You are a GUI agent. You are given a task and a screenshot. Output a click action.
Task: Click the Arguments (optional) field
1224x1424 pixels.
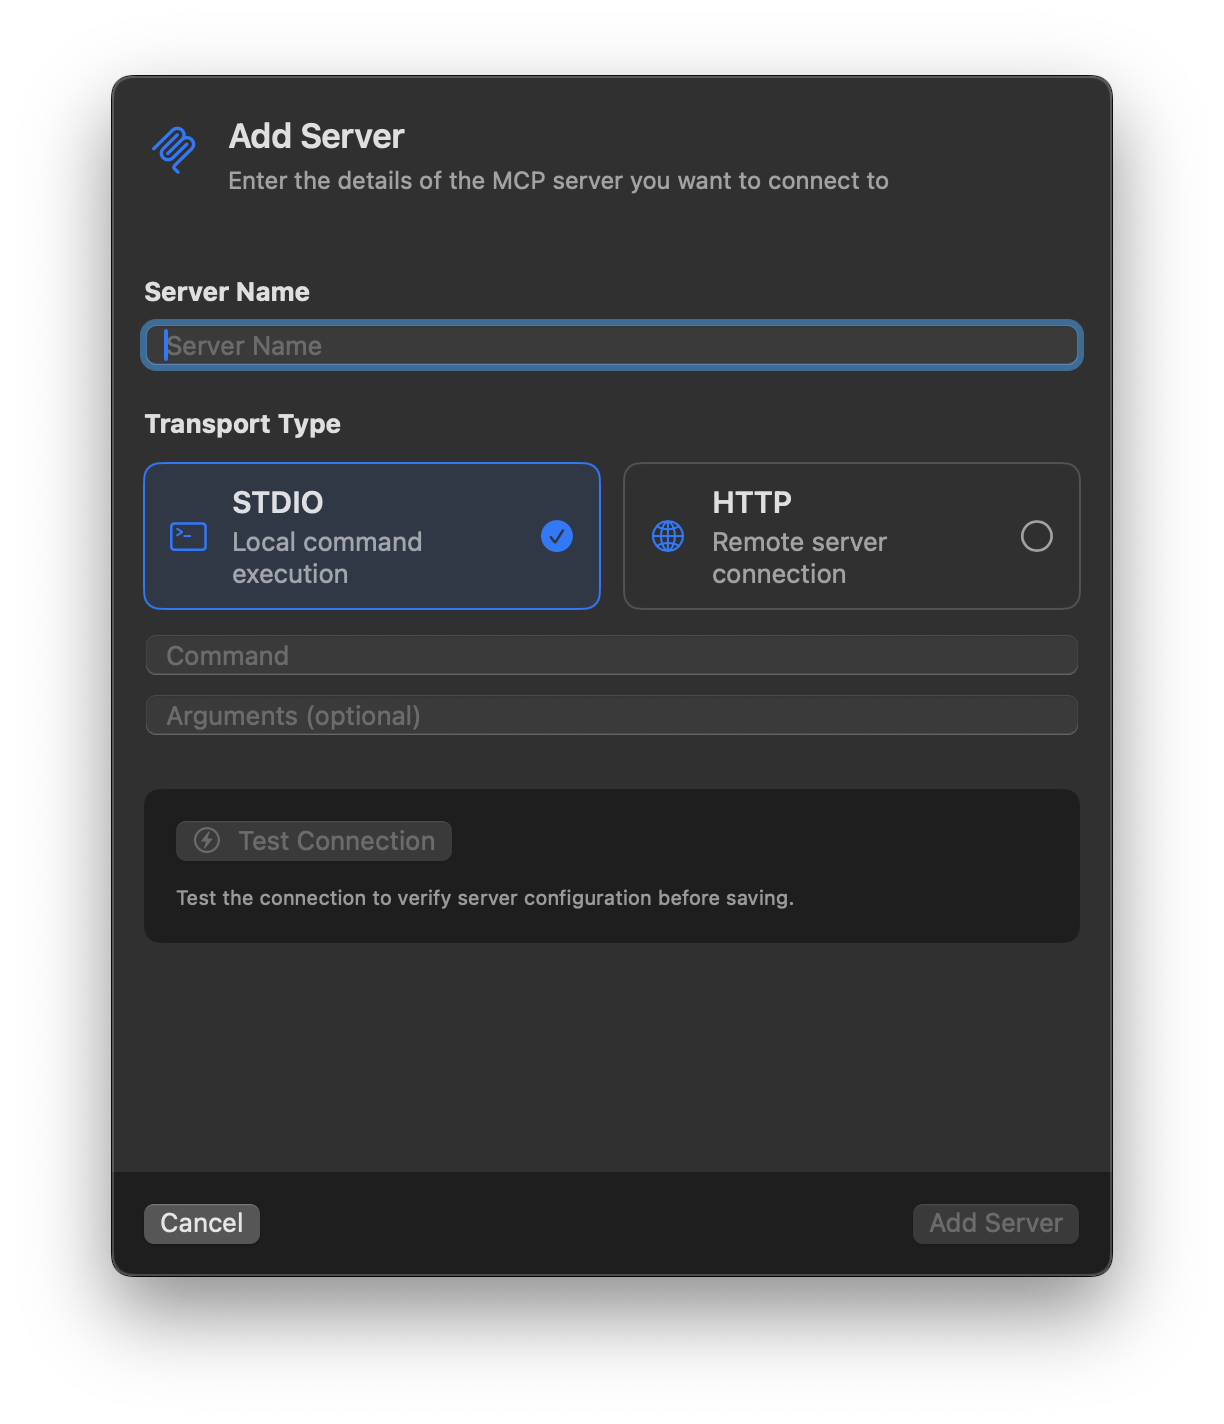[x=612, y=715]
